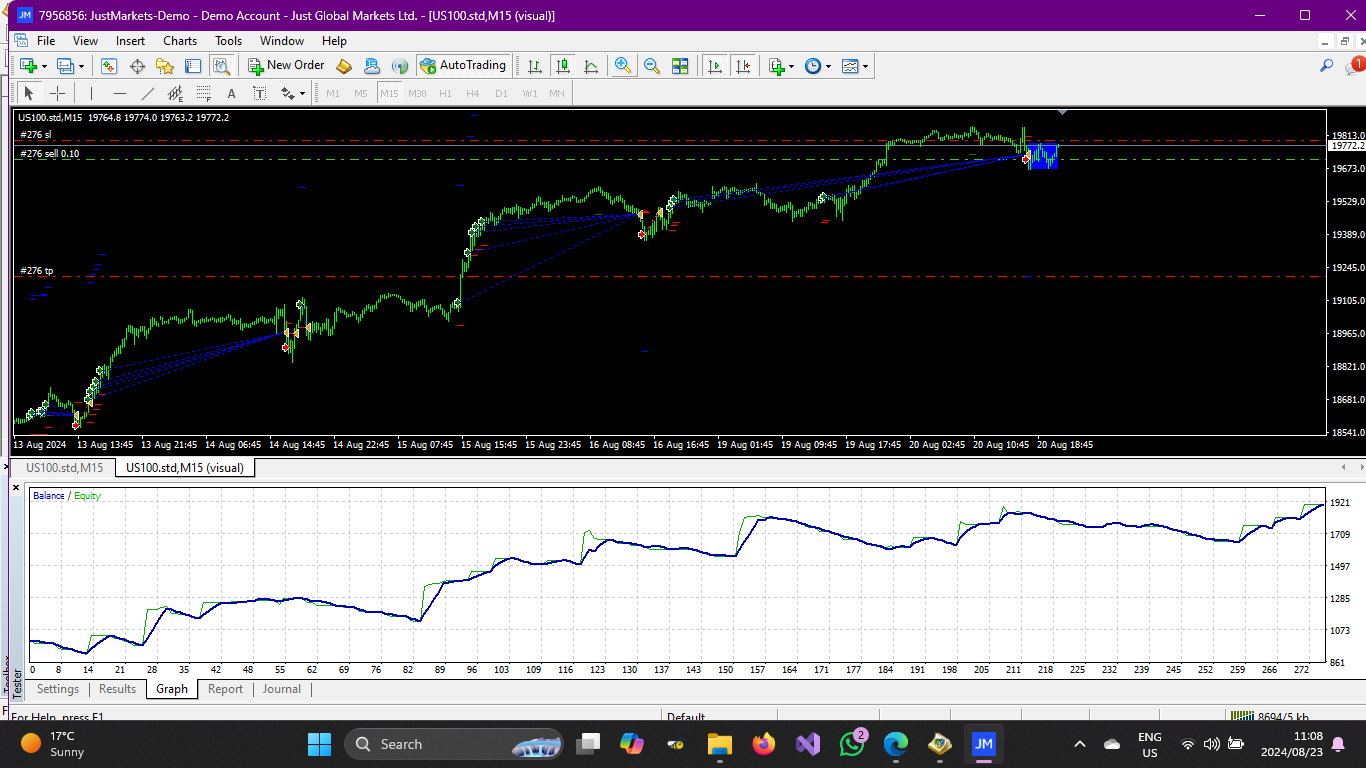Open the MetaEditor book icon

click(x=344, y=66)
